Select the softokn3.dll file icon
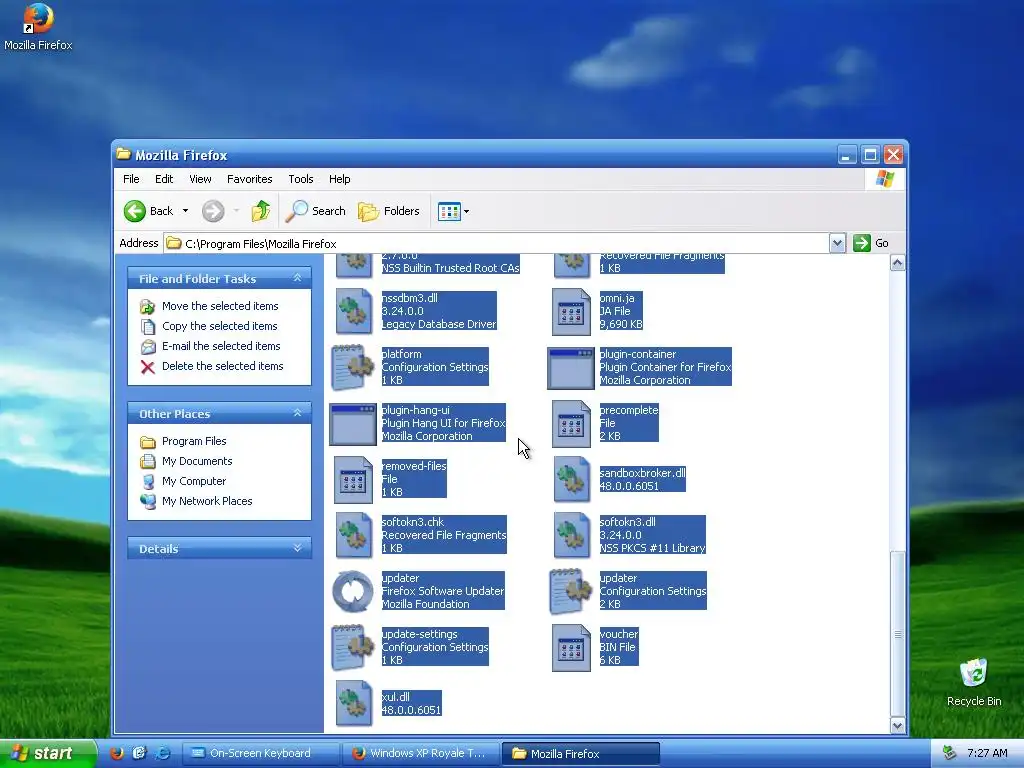Image resolution: width=1024 pixels, height=768 pixels. pos(572,536)
